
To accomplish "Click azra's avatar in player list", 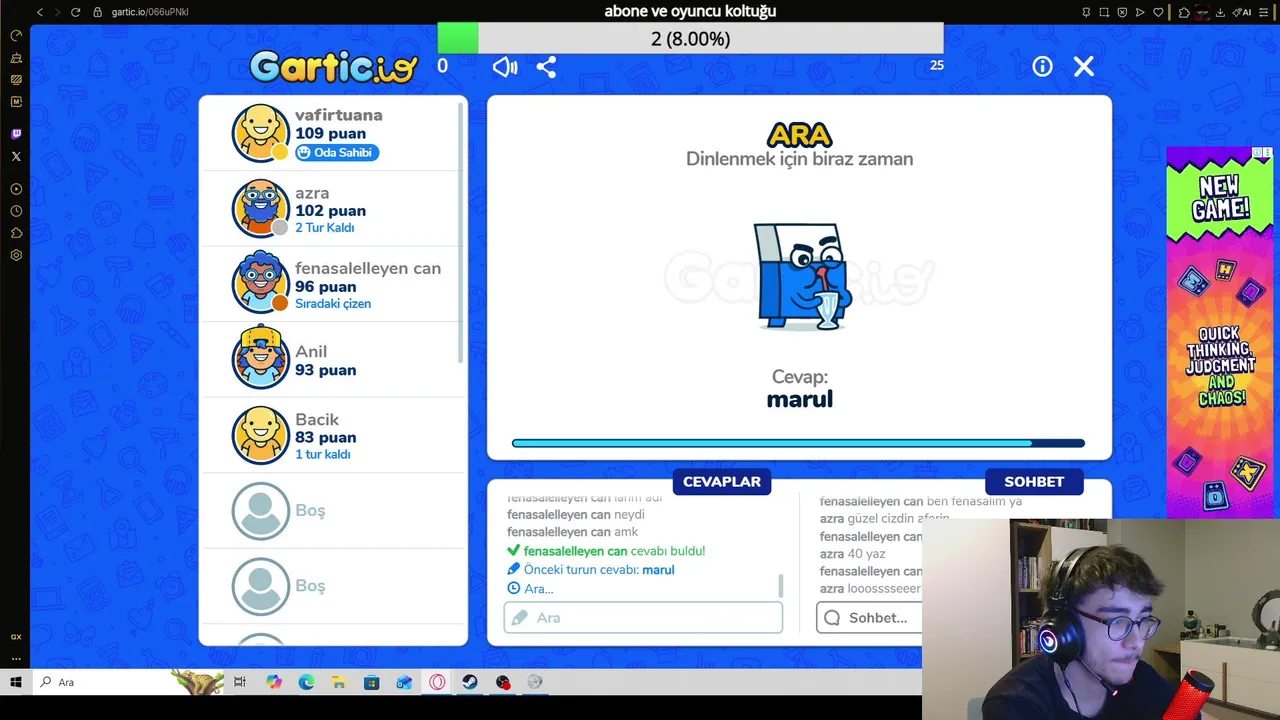I will point(261,208).
